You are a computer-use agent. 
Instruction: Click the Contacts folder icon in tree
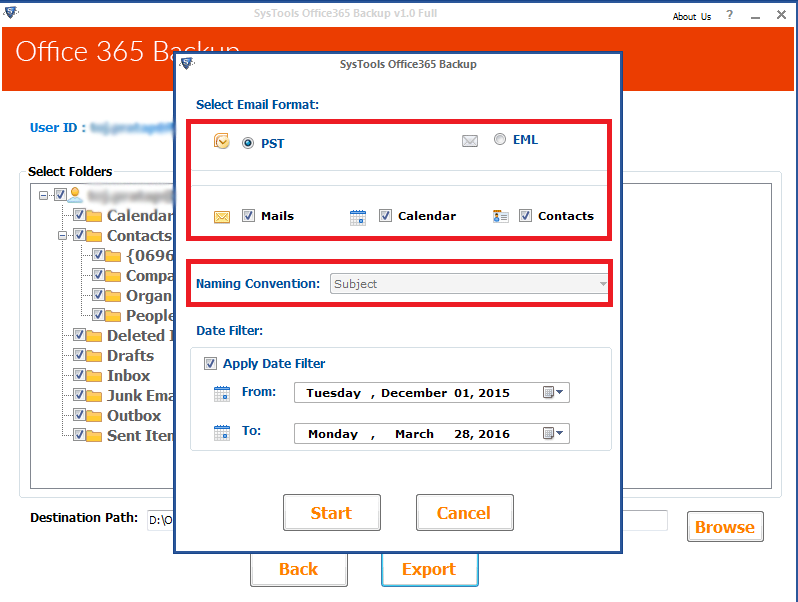94,236
